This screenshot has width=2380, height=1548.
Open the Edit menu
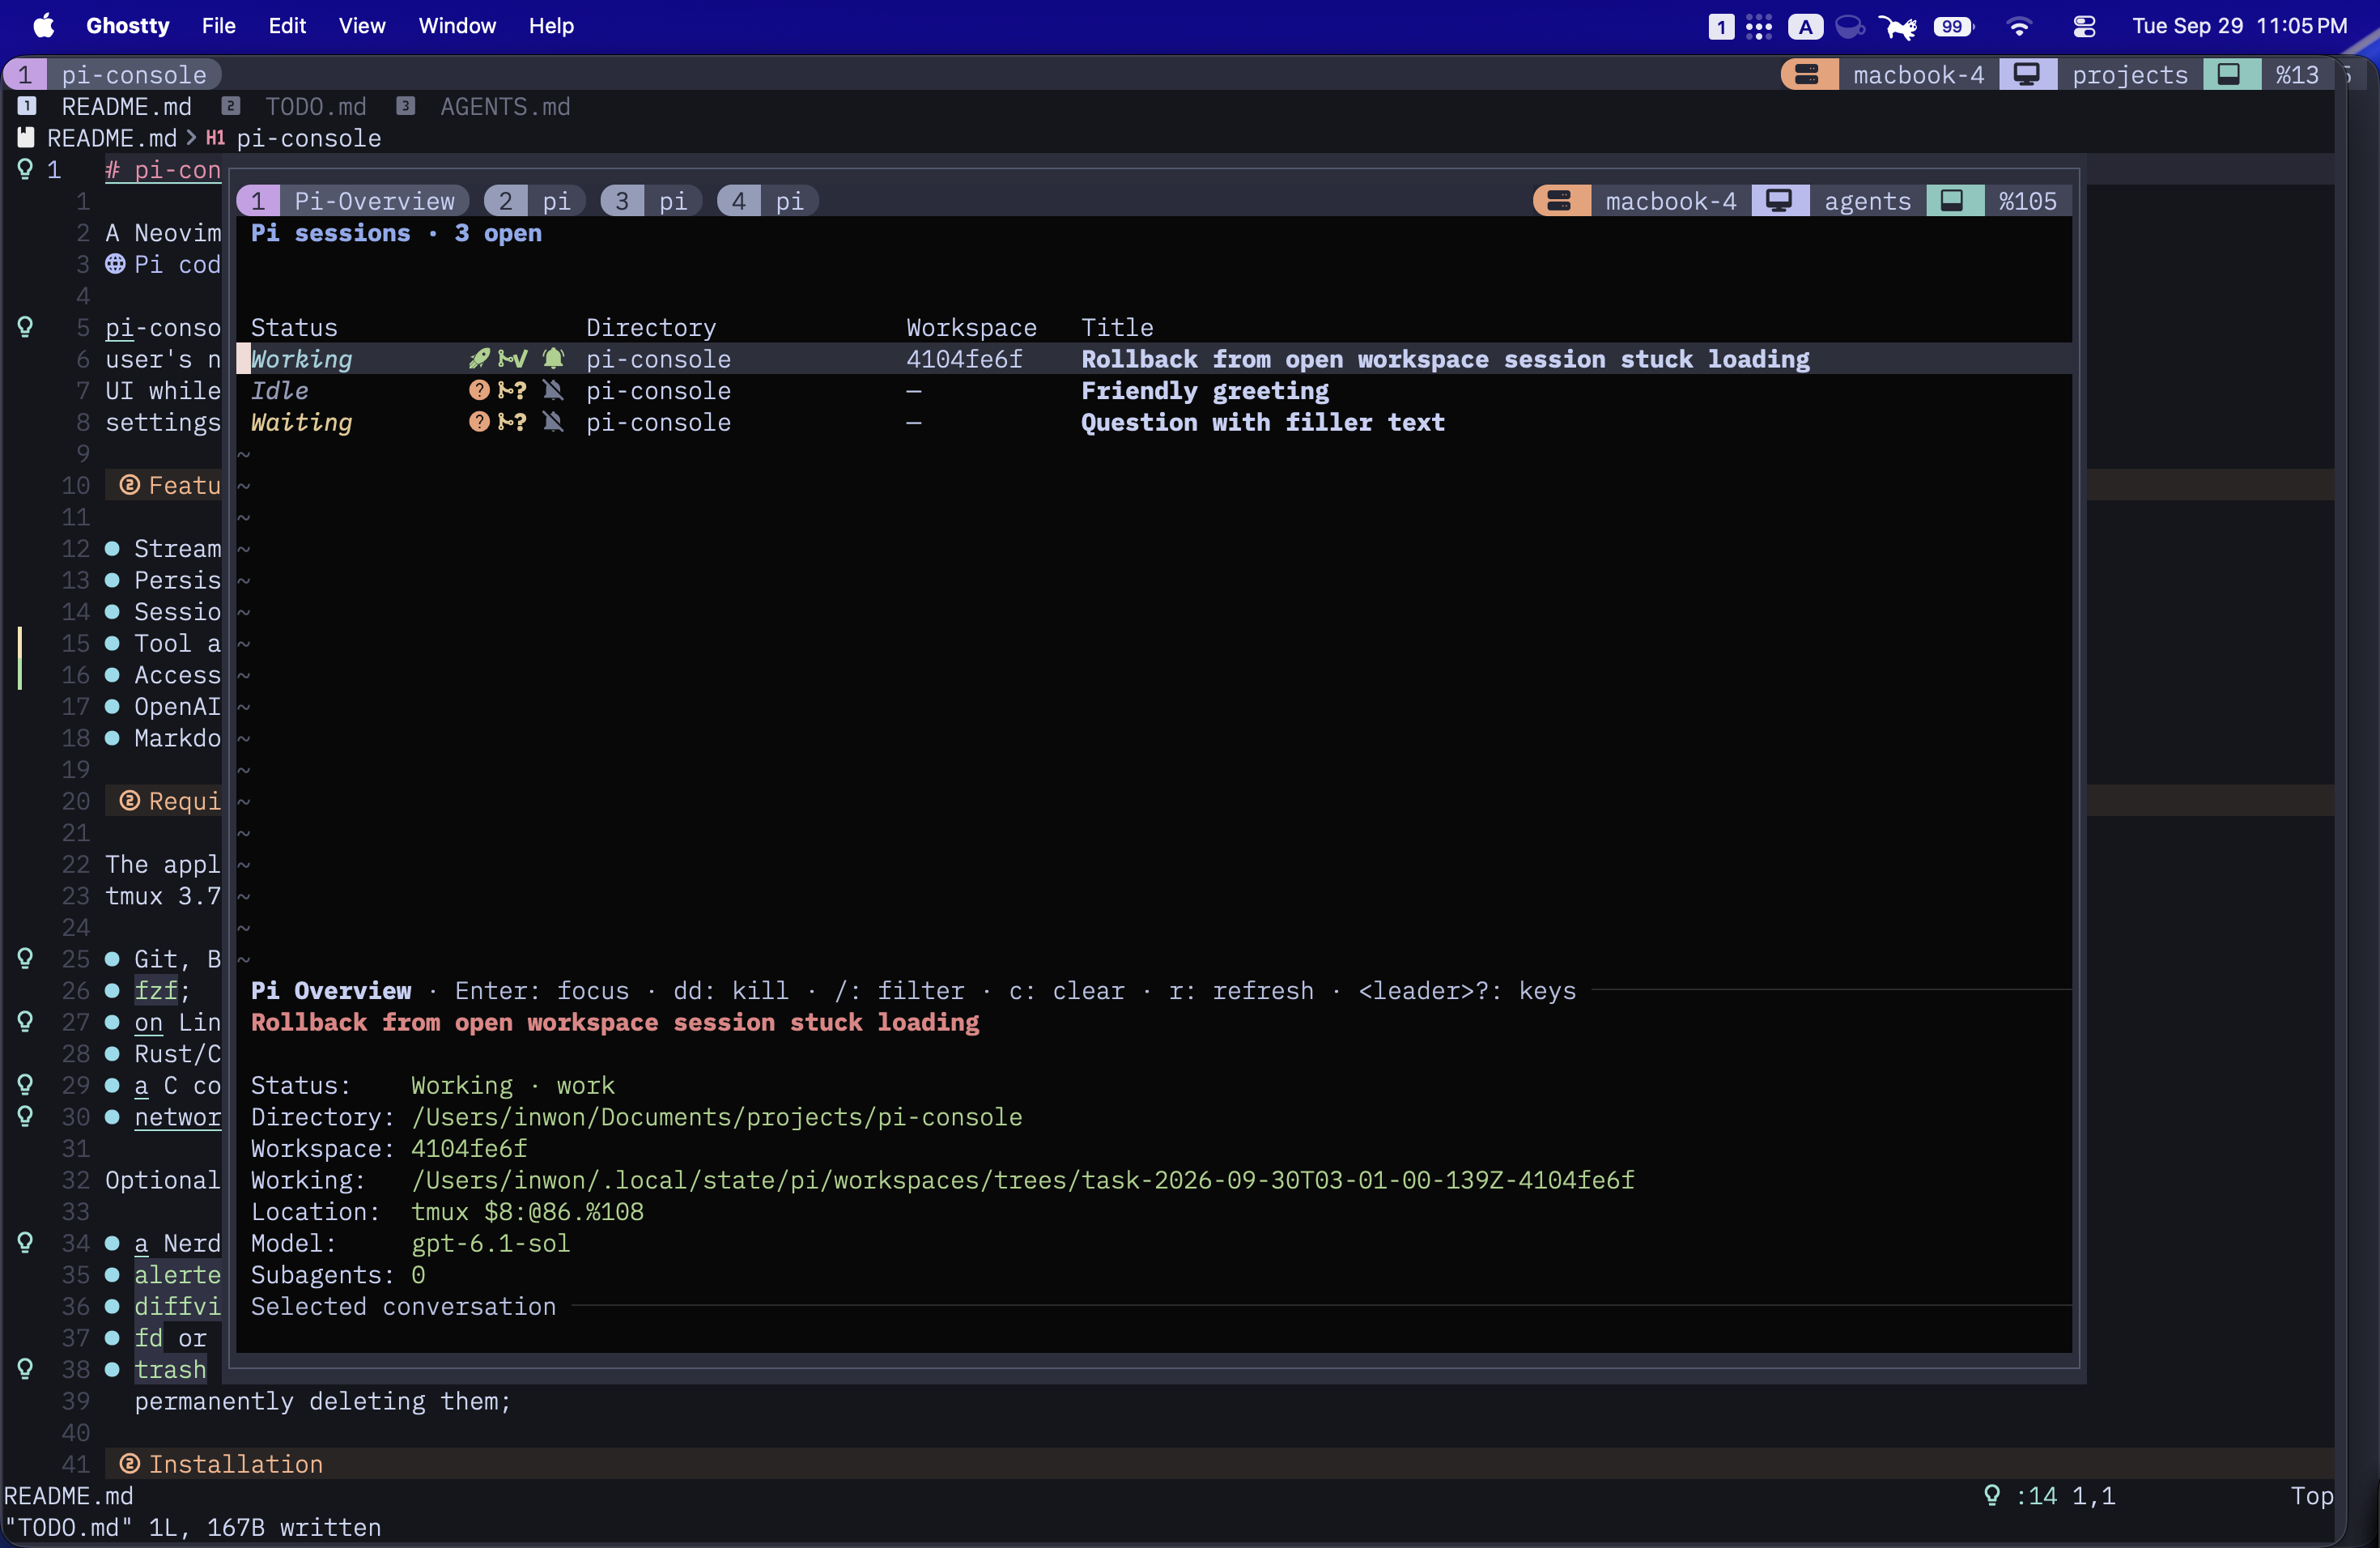click(x=287, y=26)
